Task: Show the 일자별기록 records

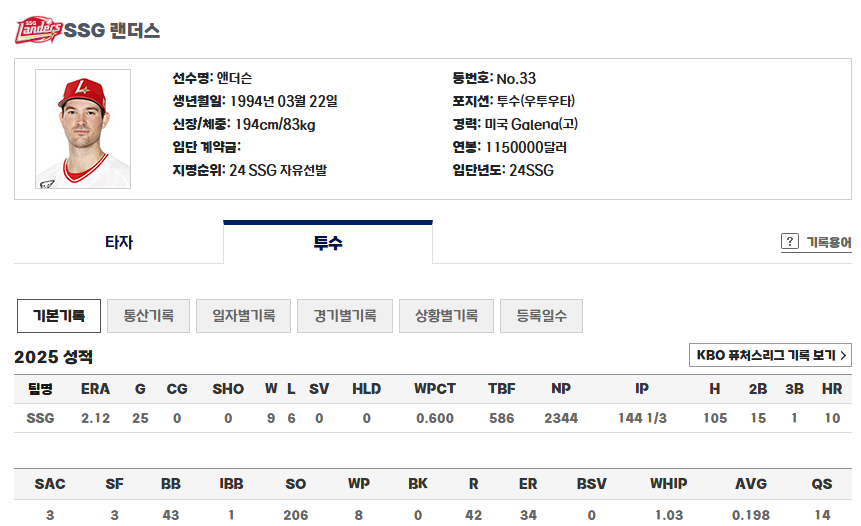Action: pyautogui.click(x=243, y=316)
